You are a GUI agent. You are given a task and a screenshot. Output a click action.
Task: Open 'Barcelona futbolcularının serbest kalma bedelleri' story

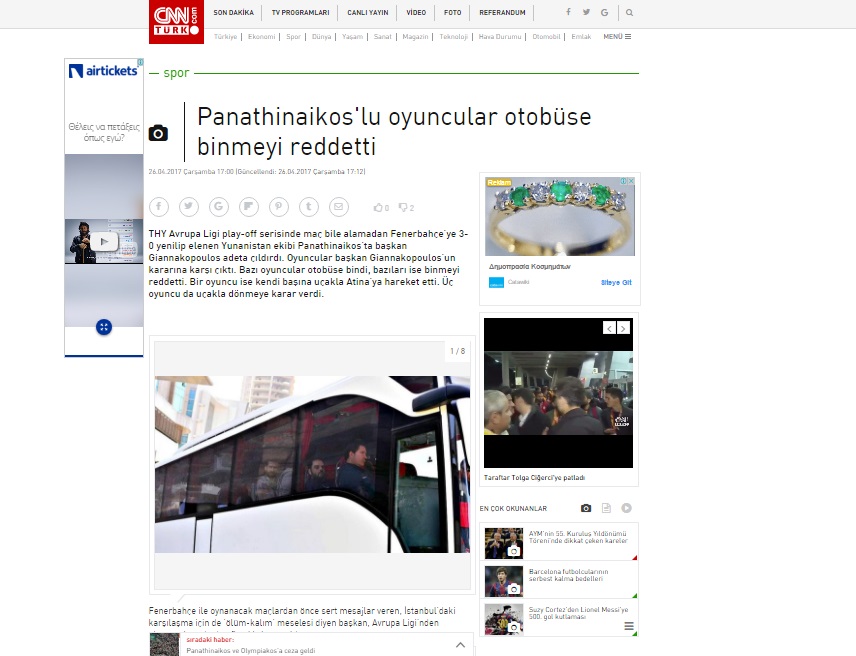(x=568, y=575)
